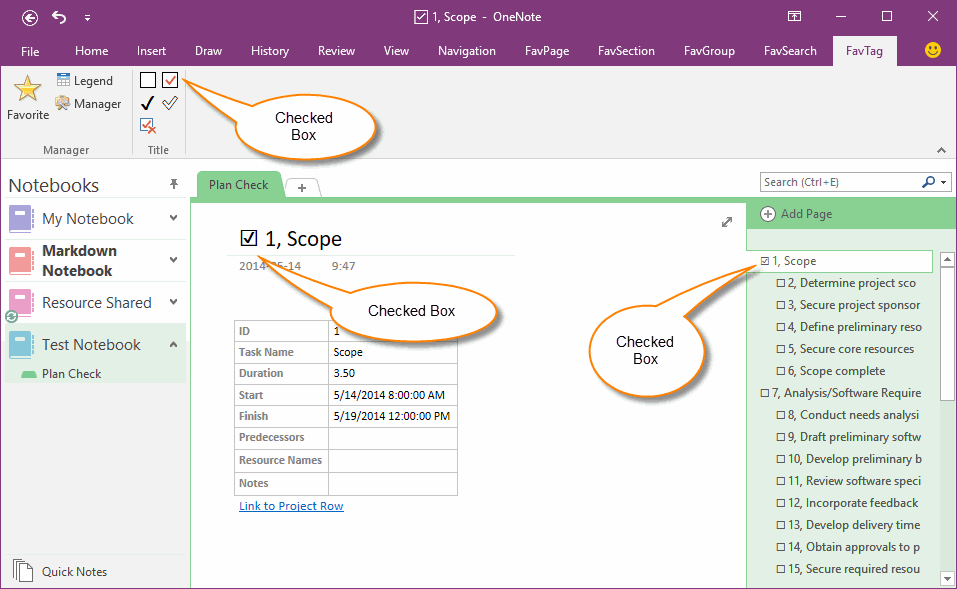Image resolution: width=957 pixels, height=589 pixels.
Task: Click the remove-checkbox icon
Action: (147, 125)
